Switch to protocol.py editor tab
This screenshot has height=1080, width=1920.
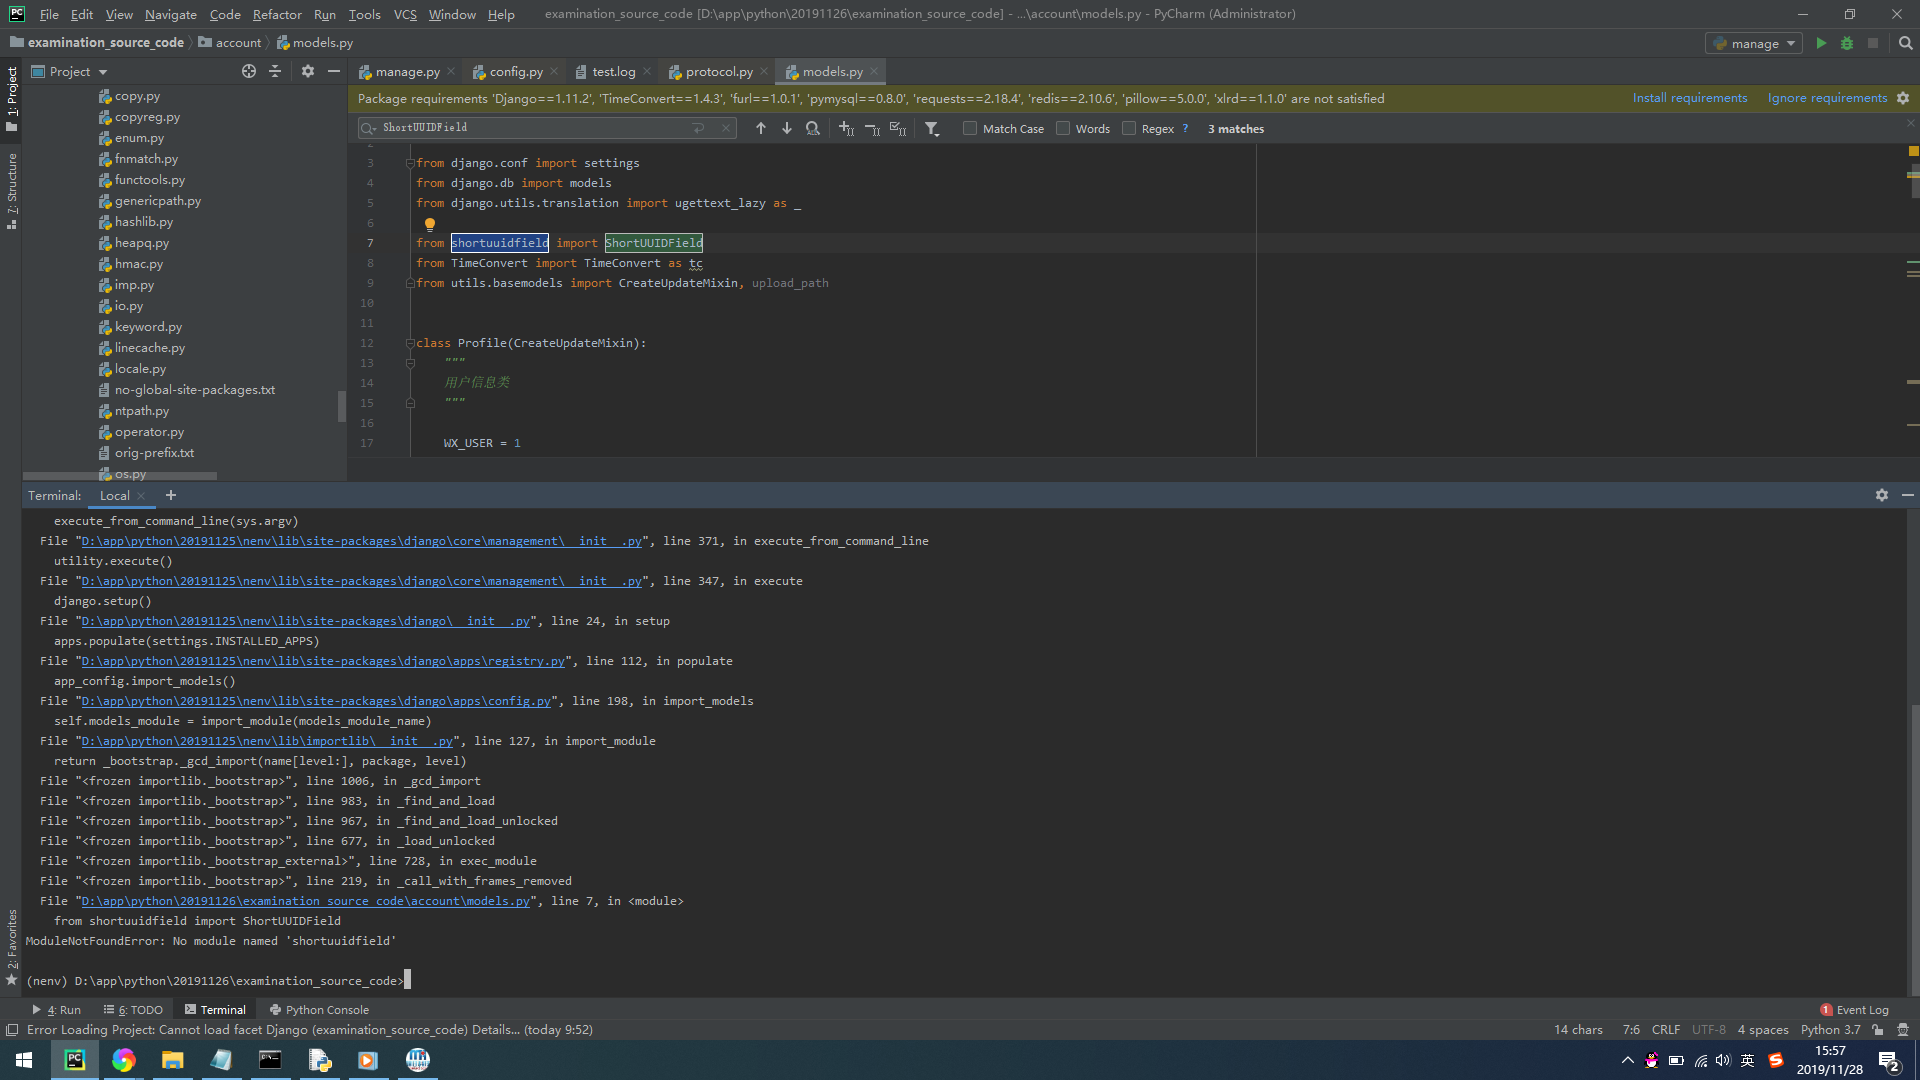(x=719, y=71)
